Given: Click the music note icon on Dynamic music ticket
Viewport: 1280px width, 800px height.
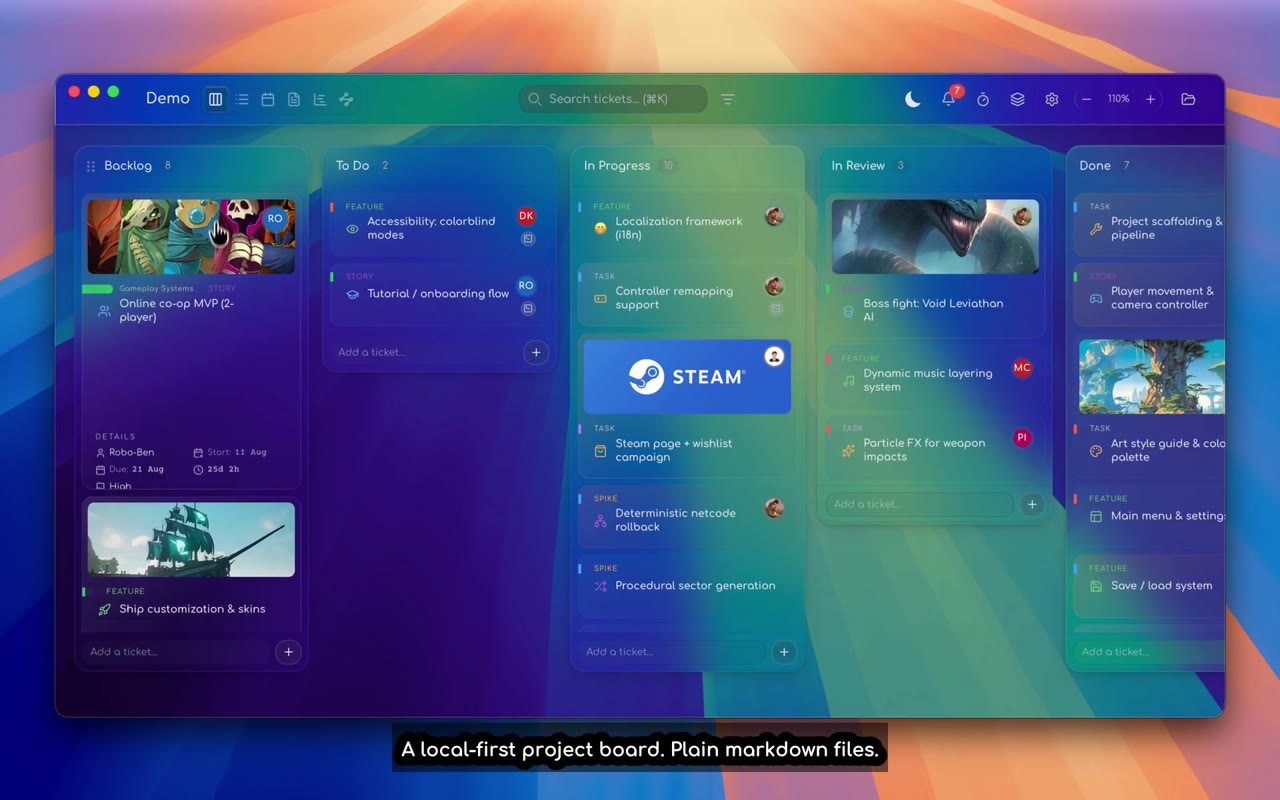Looking at the screenshot, I should (848, 381).
